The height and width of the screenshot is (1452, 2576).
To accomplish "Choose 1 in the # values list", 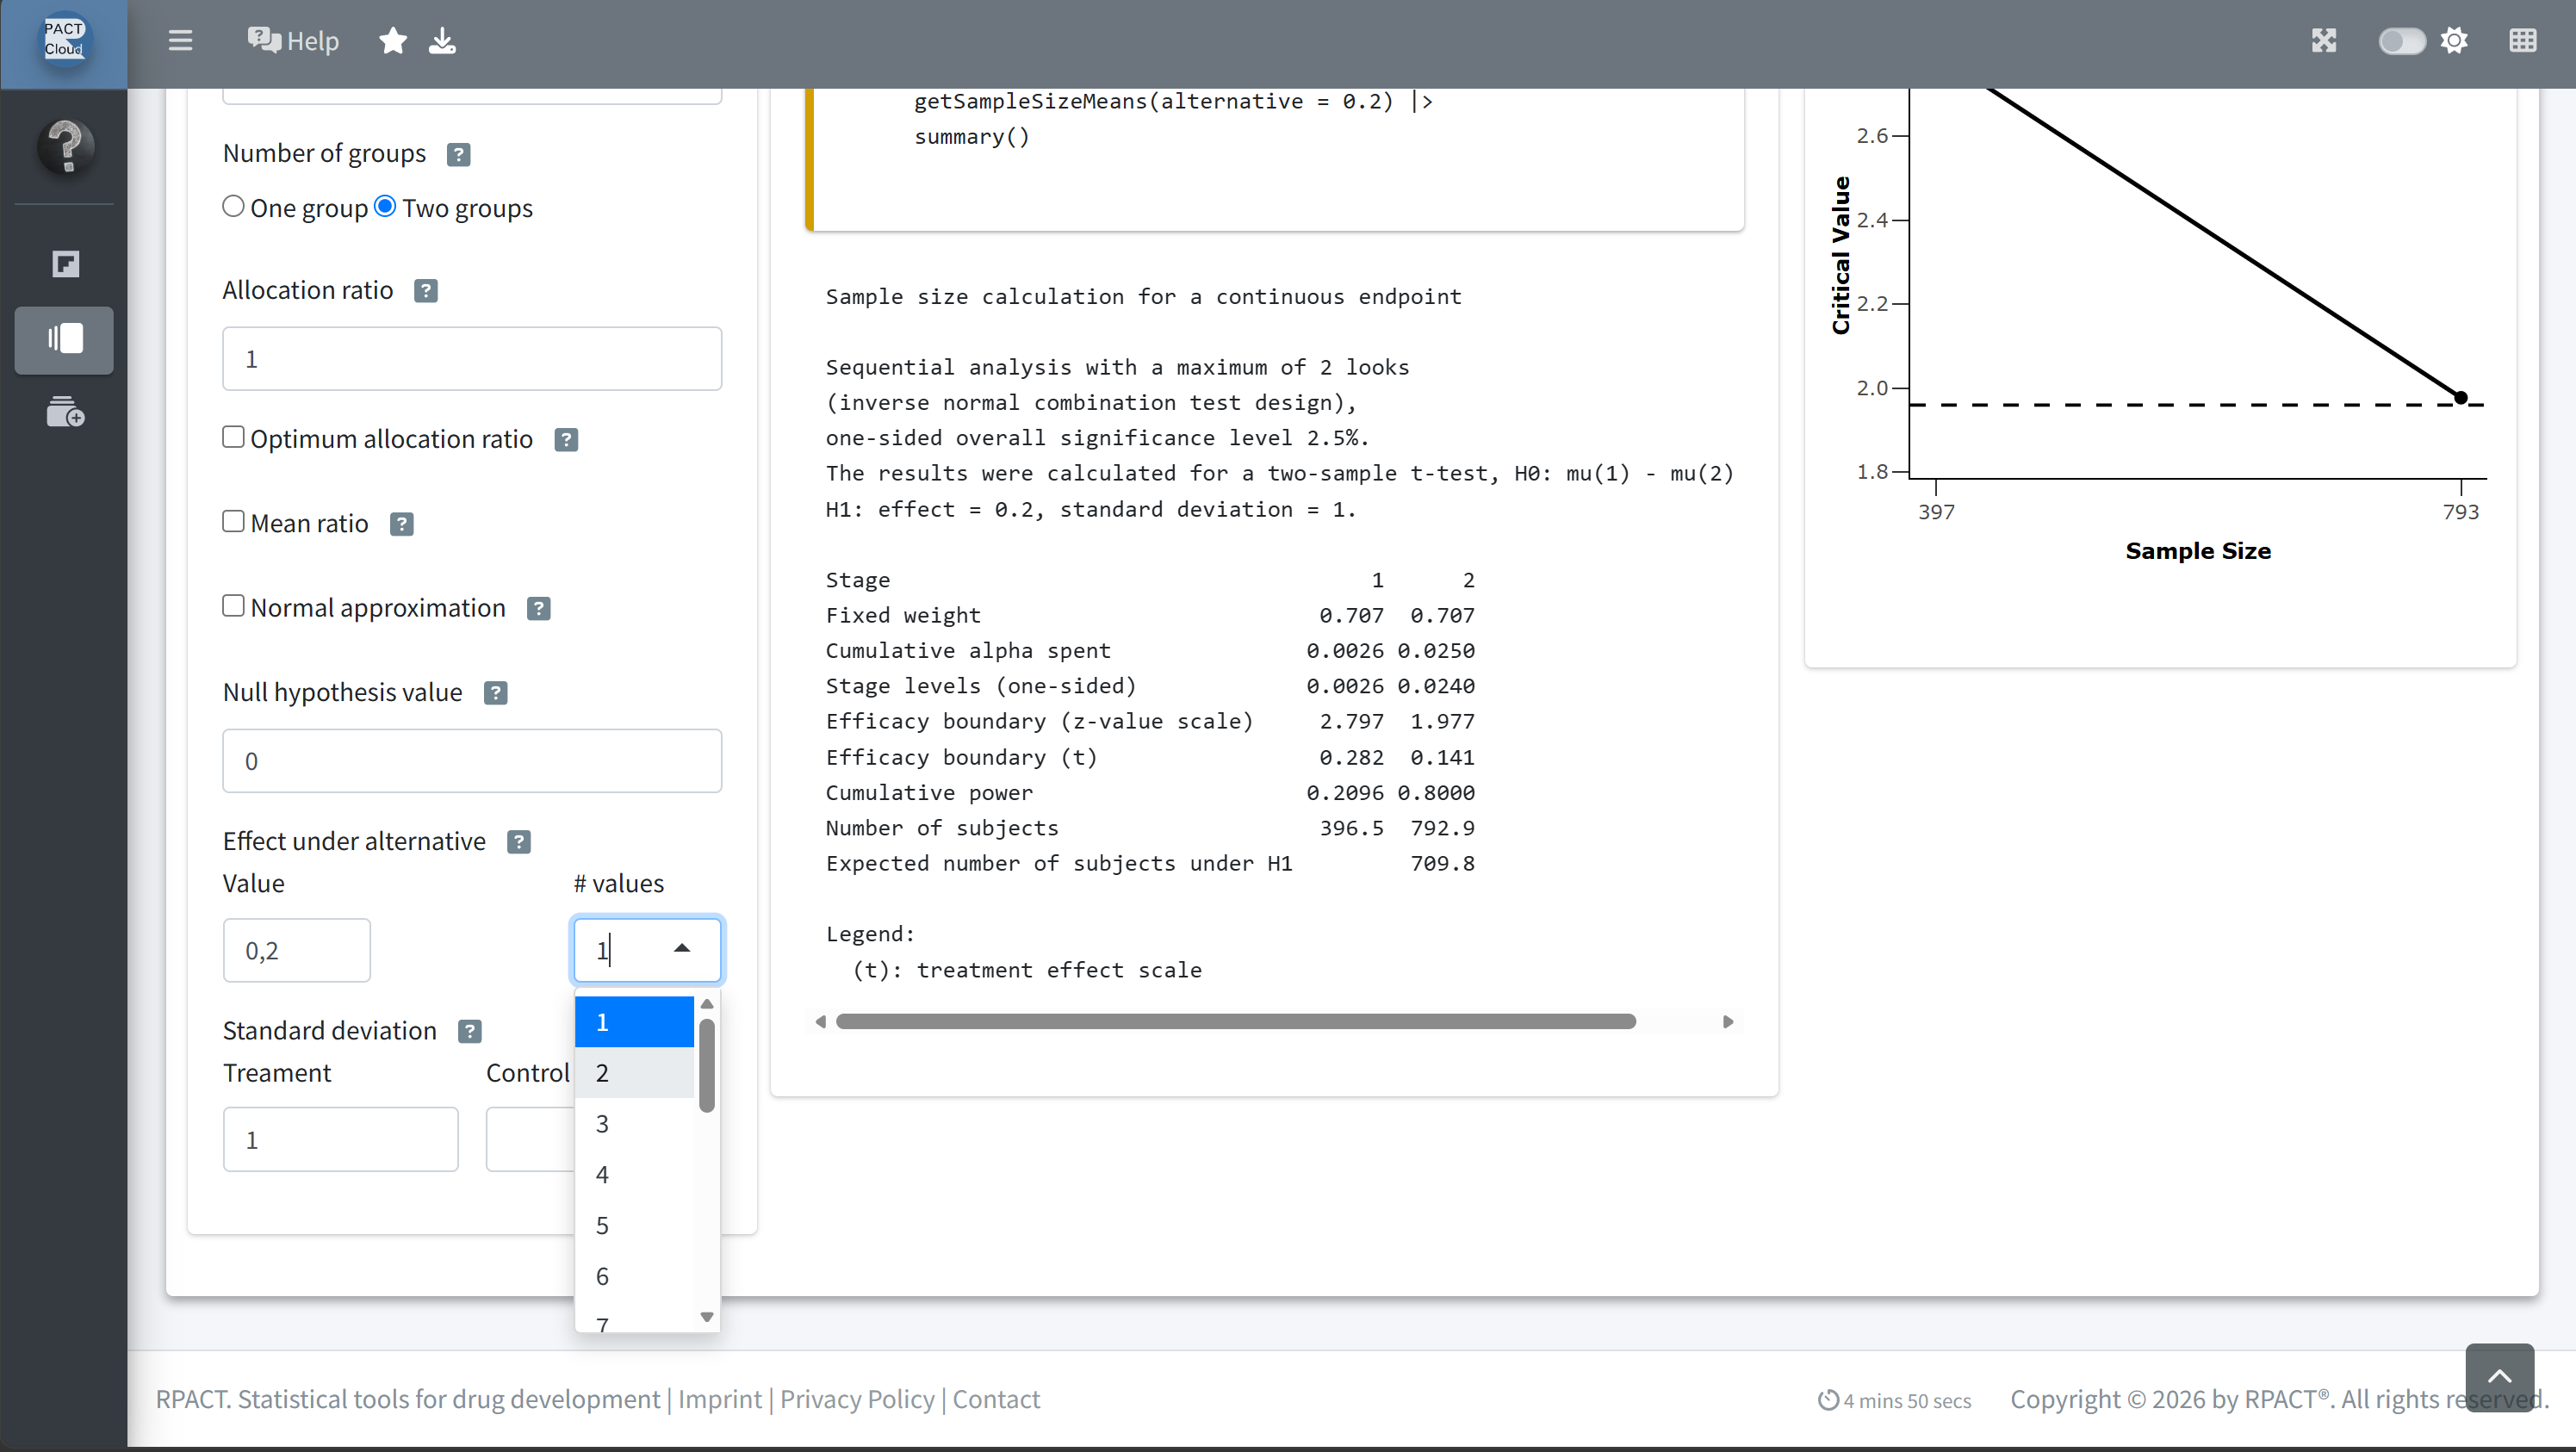I will coord(634,1022).
